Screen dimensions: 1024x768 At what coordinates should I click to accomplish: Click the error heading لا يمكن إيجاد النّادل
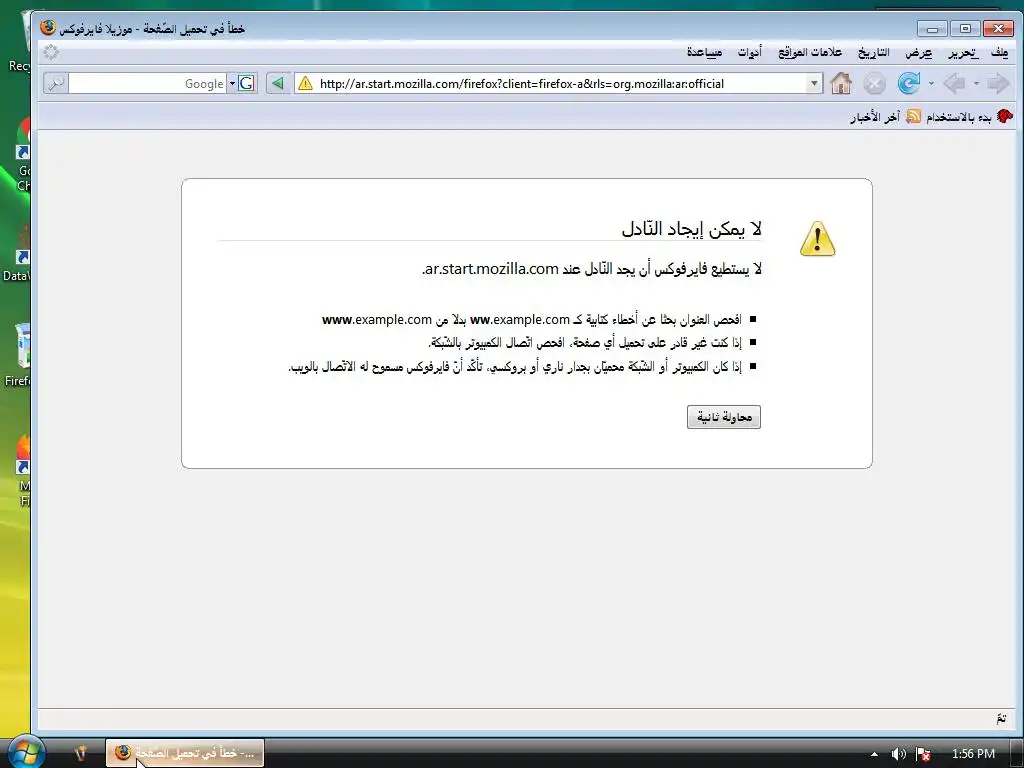click(692, 229)
